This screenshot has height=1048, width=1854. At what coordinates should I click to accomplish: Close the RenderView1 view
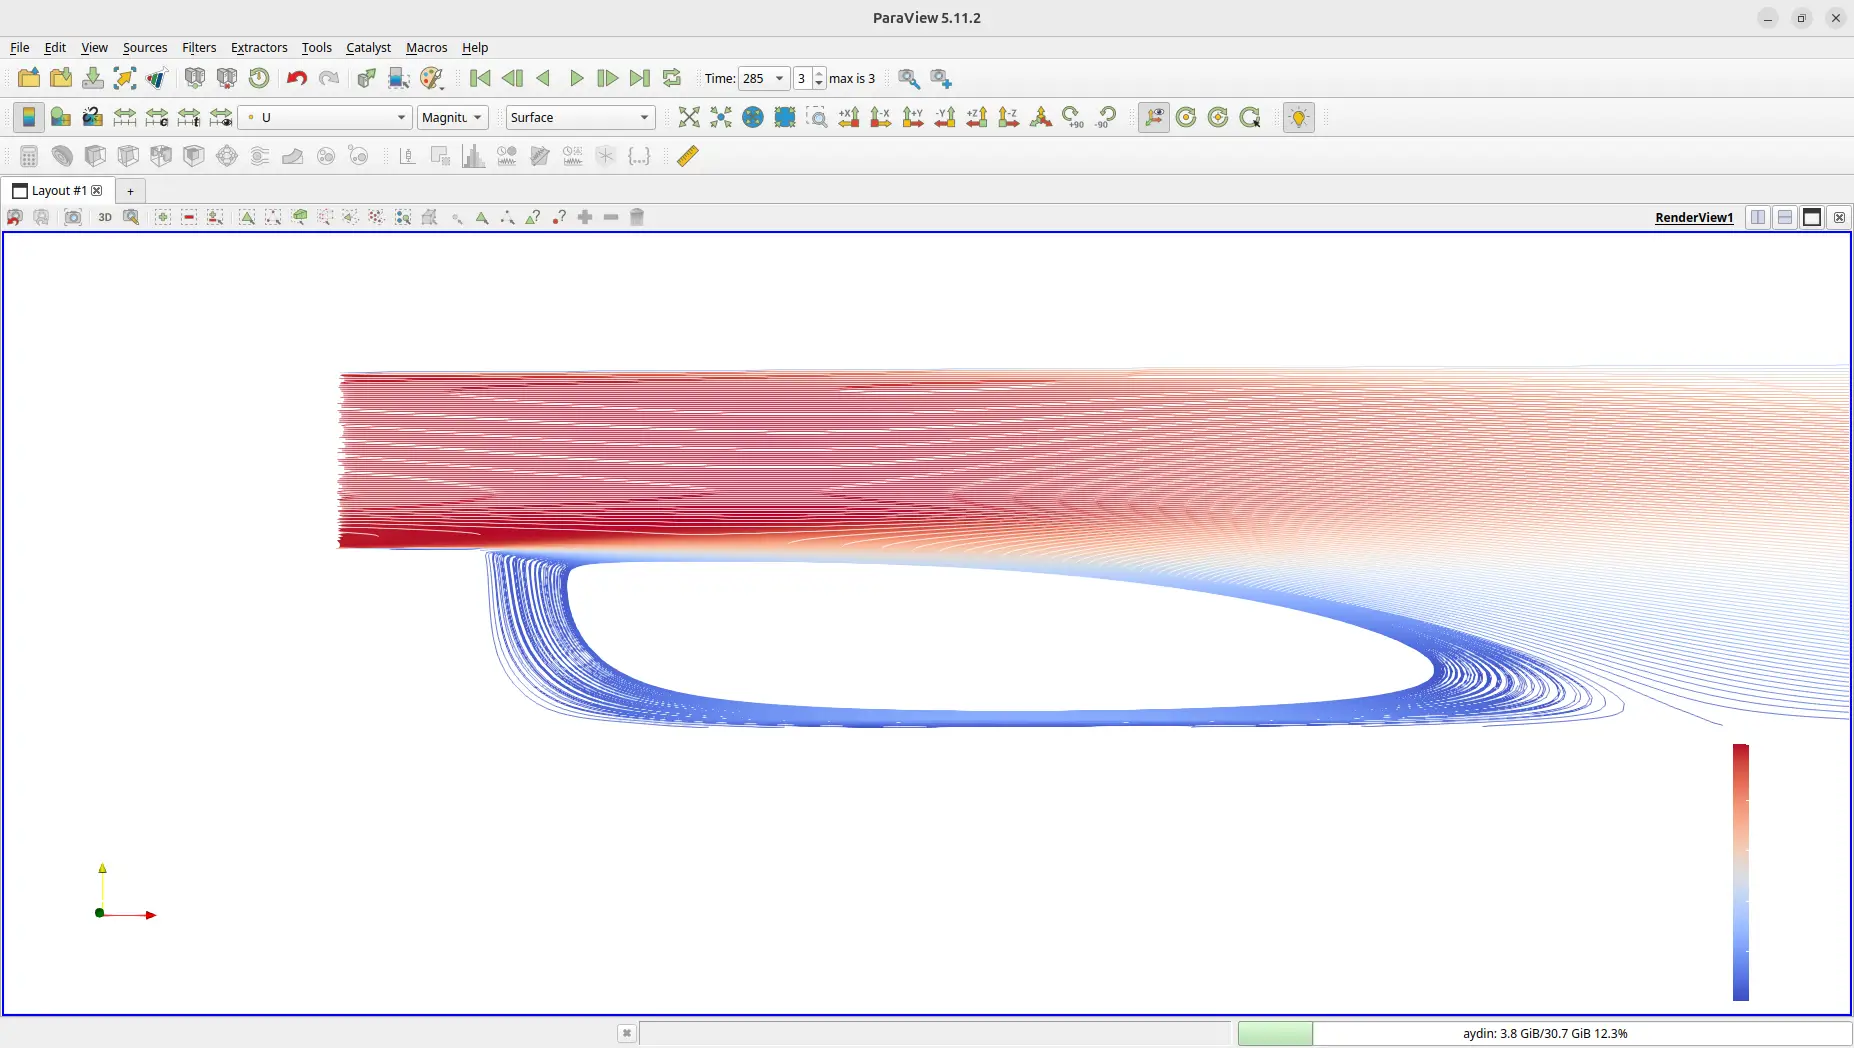click(x=1839, y=217)
